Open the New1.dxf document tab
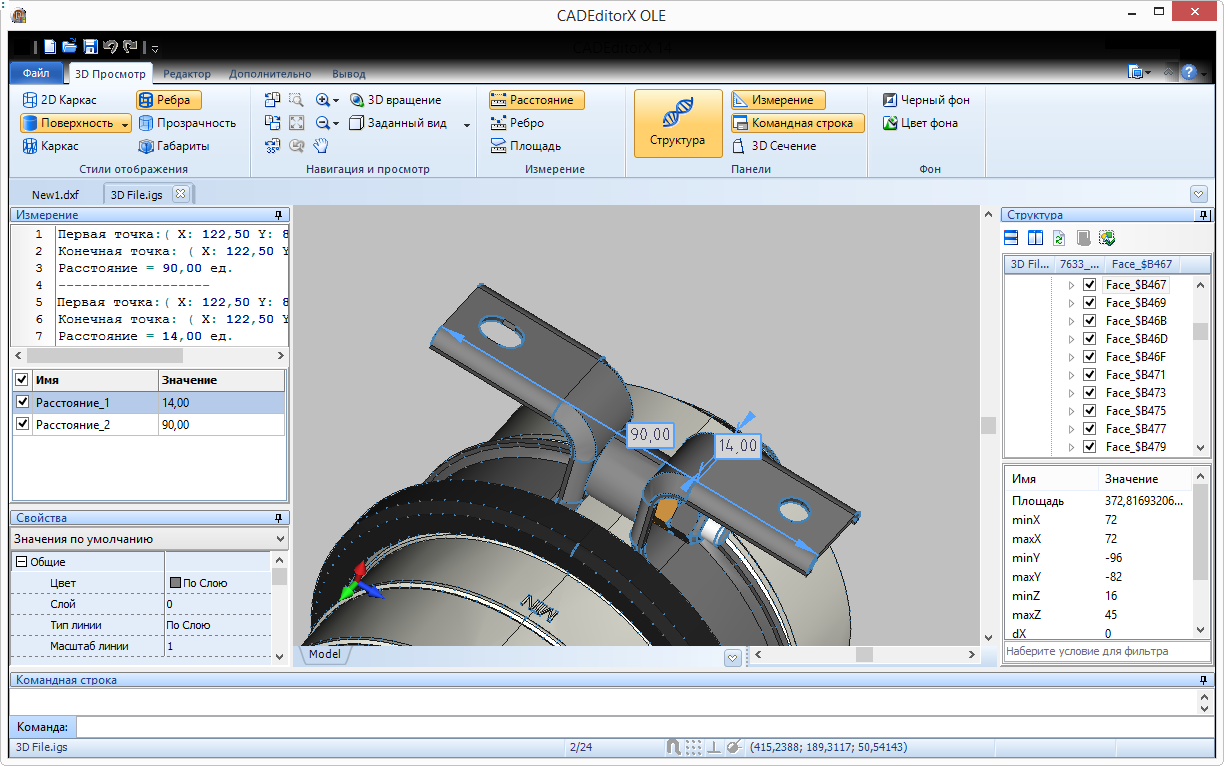1224x766 pixels. click(x=55, y=194)
